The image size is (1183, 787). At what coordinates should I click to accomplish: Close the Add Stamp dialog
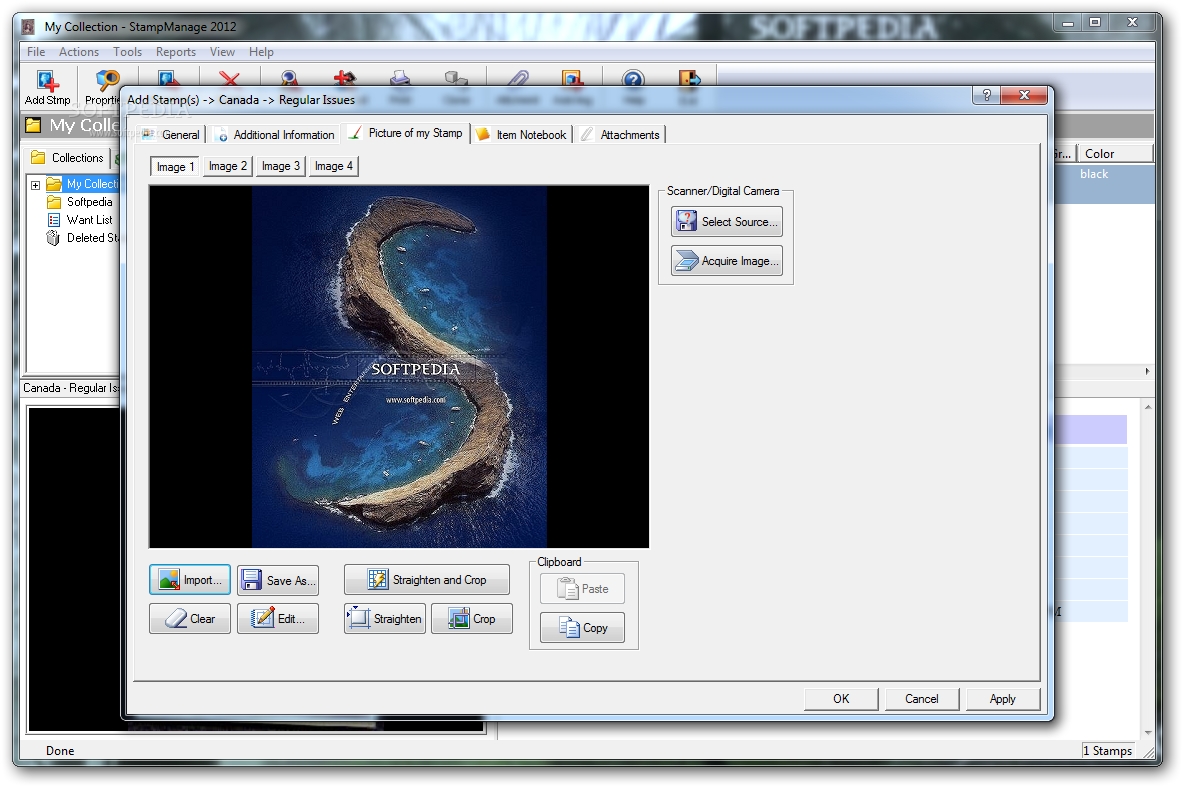pos(1024,95)
